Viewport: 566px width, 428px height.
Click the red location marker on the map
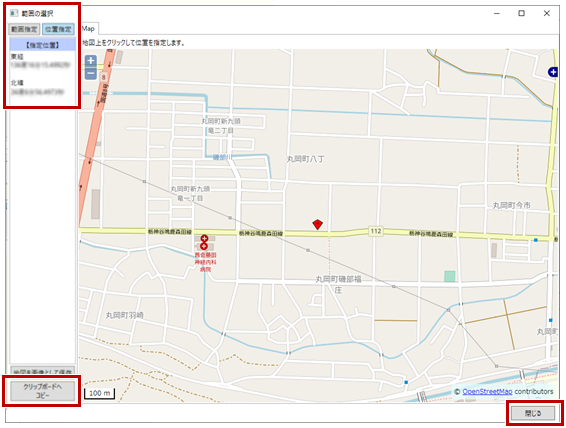(317, 224)
